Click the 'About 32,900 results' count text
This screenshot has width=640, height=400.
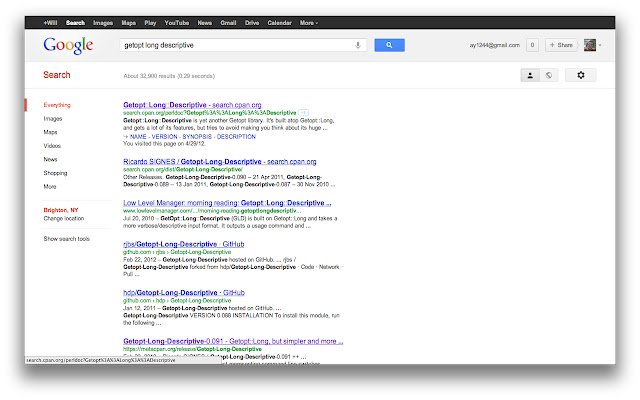coord(169,76)
